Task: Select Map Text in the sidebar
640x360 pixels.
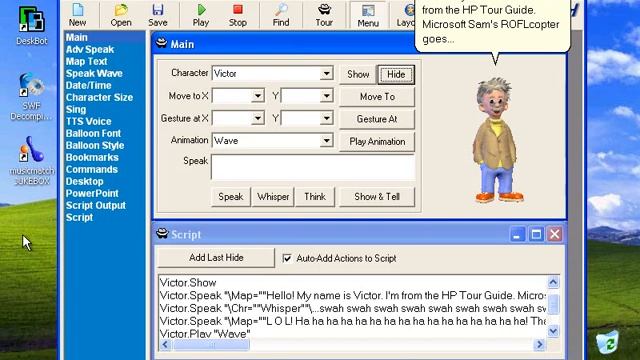Action: click(87, 62)
